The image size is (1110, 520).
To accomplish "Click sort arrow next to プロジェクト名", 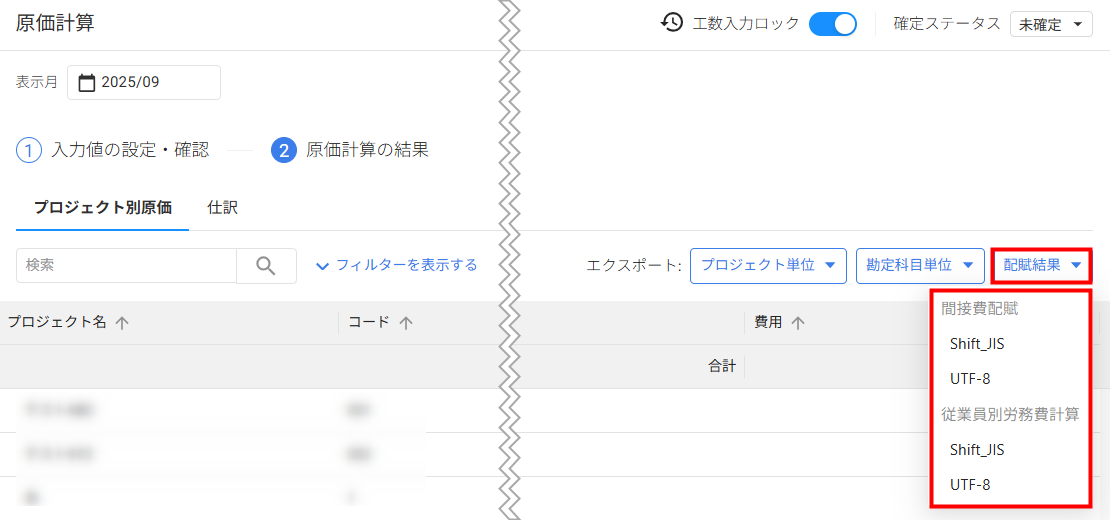I will [123, 323].
